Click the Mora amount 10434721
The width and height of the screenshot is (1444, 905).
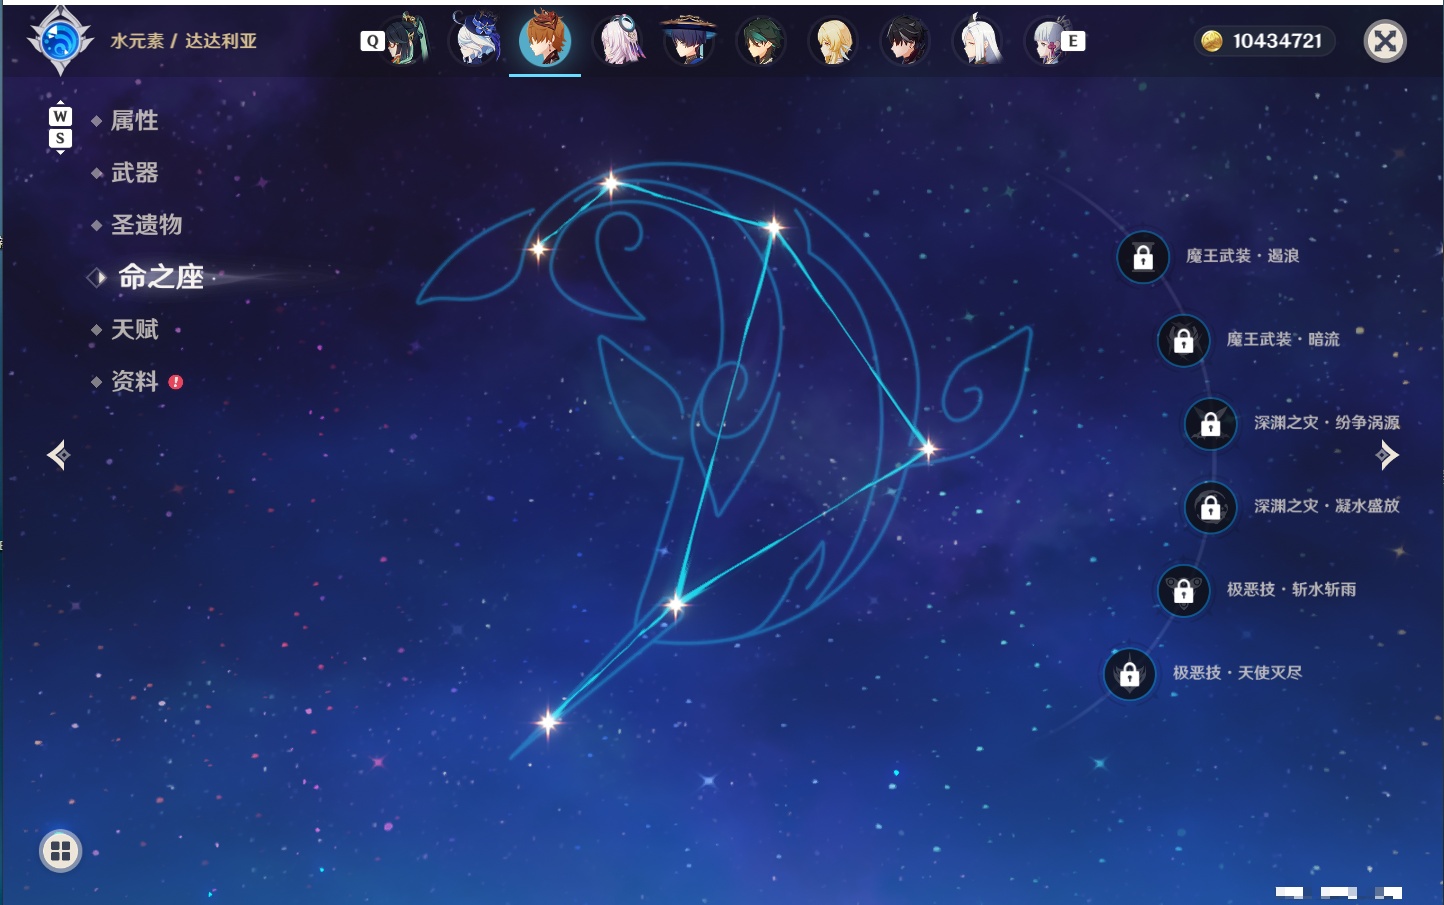[1277, 41]
